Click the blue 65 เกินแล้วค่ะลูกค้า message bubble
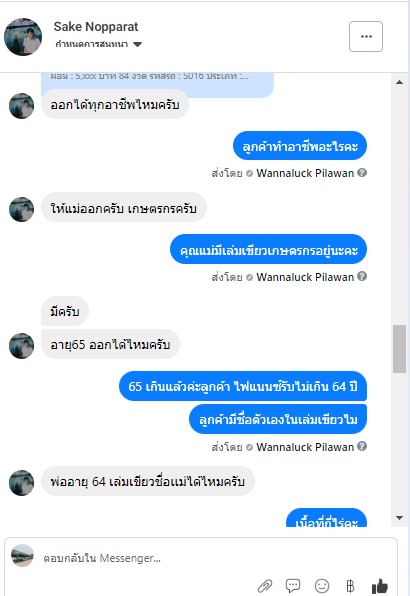410x596 pixels. point(243,386)
